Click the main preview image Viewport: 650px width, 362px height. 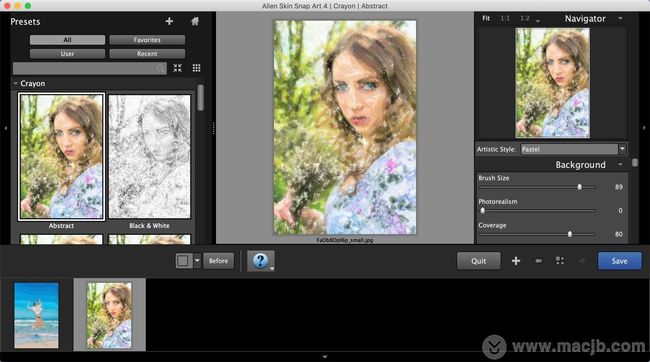pyautogui.click(x=345, y=128)
